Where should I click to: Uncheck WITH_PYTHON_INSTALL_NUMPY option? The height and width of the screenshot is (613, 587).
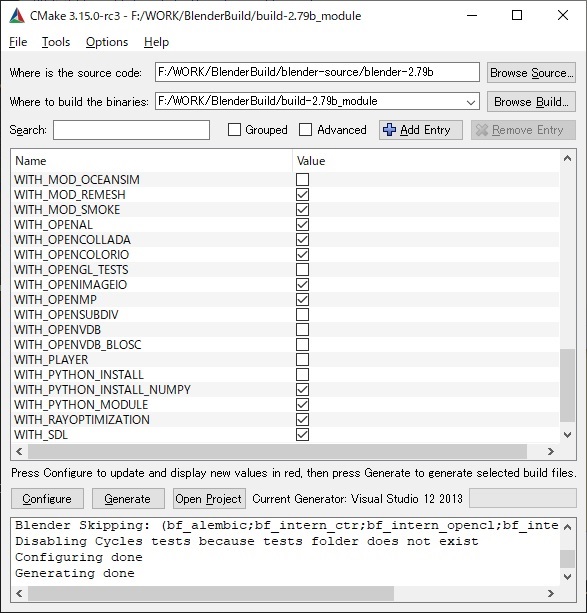(302, 389)
